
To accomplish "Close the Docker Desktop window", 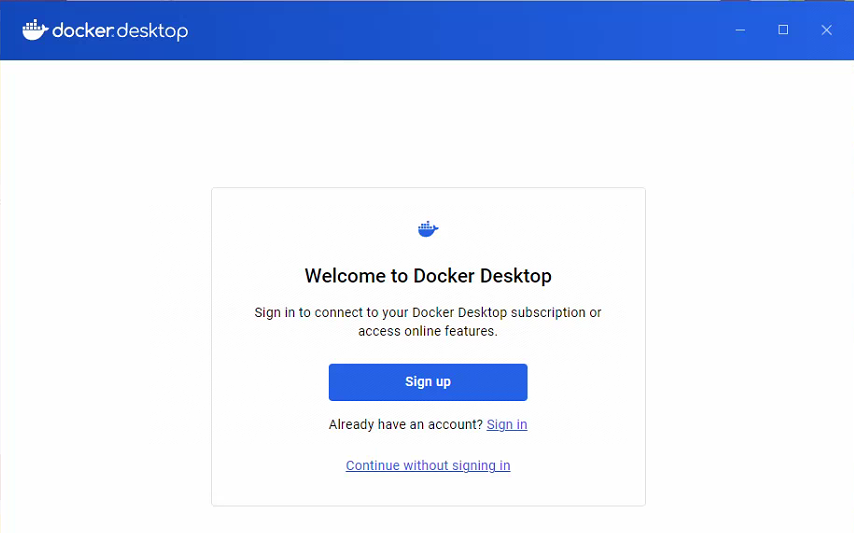I will (x=826, y=30).
